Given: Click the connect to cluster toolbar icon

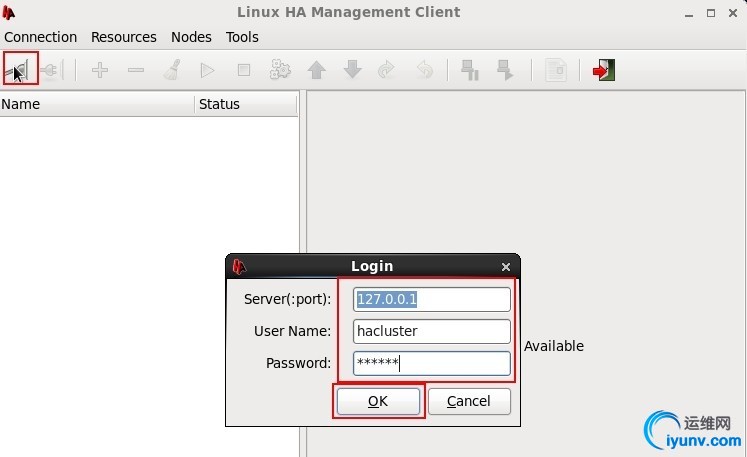Looking at the screenshot, I should pyautogui.click(x=19, y=70).
